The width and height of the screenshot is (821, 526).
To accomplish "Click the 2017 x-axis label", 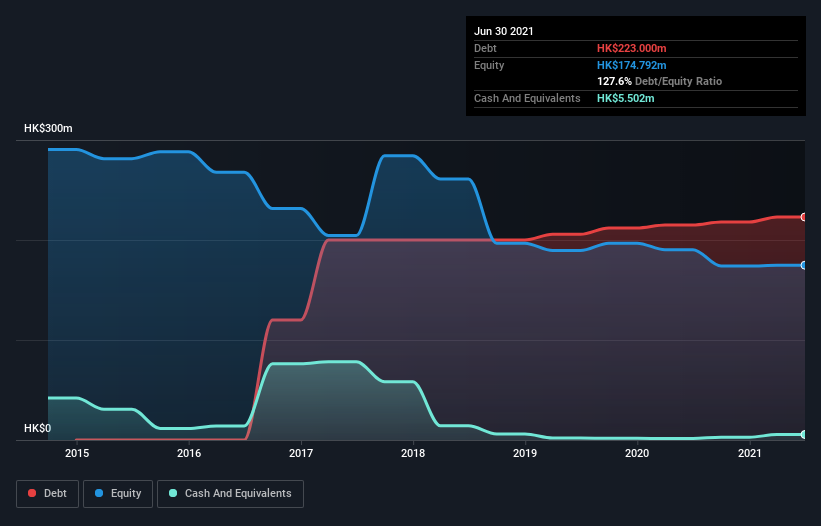I will point(301,453).
